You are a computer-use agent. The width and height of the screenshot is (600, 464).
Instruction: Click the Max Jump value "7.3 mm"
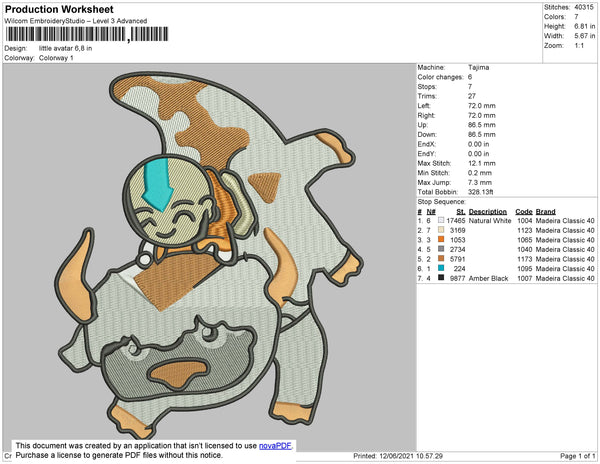click(x=480, y=182)
